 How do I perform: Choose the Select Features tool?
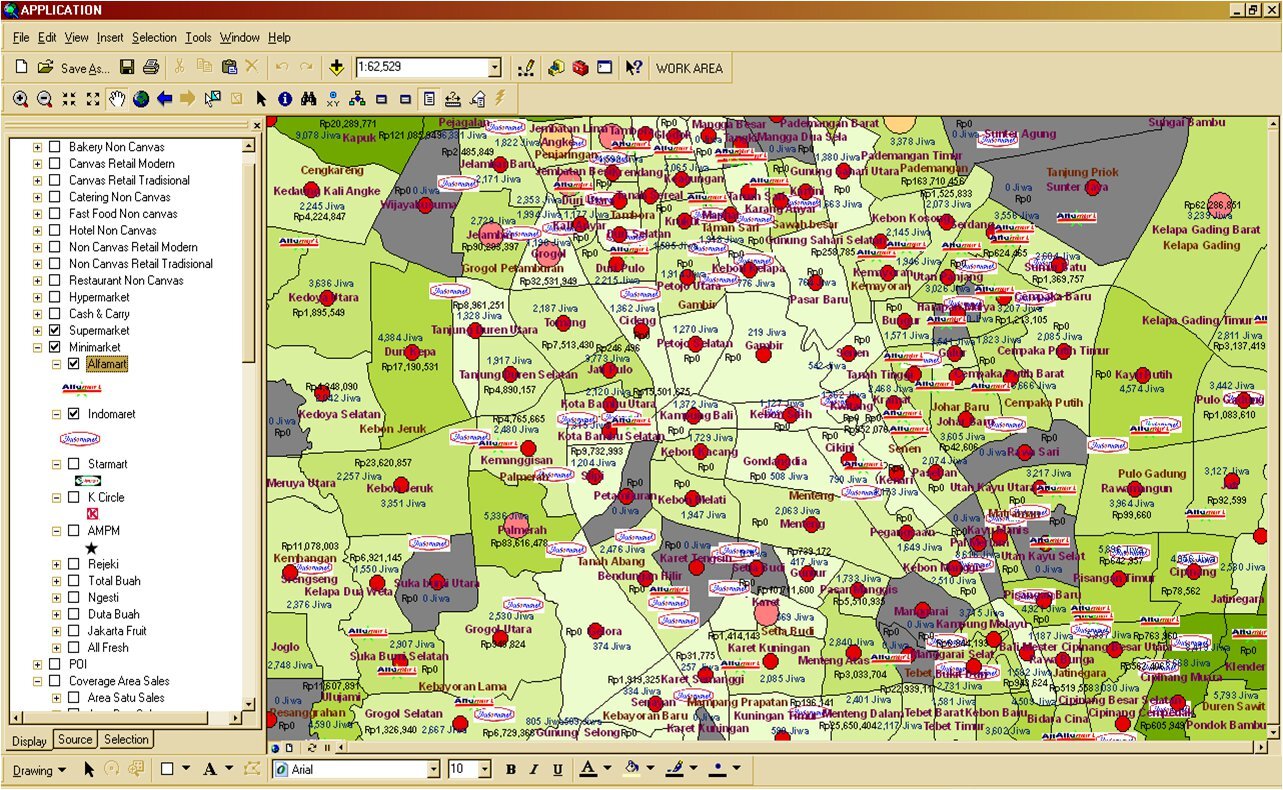coord(213,99)
